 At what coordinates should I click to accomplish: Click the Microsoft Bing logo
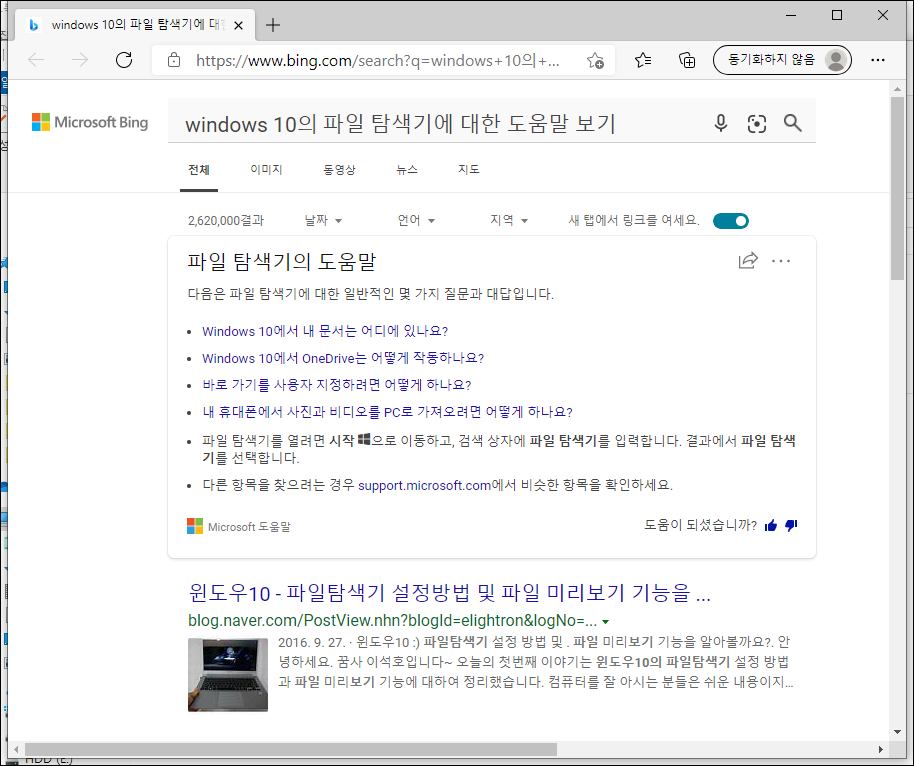(x=90, y=122)
